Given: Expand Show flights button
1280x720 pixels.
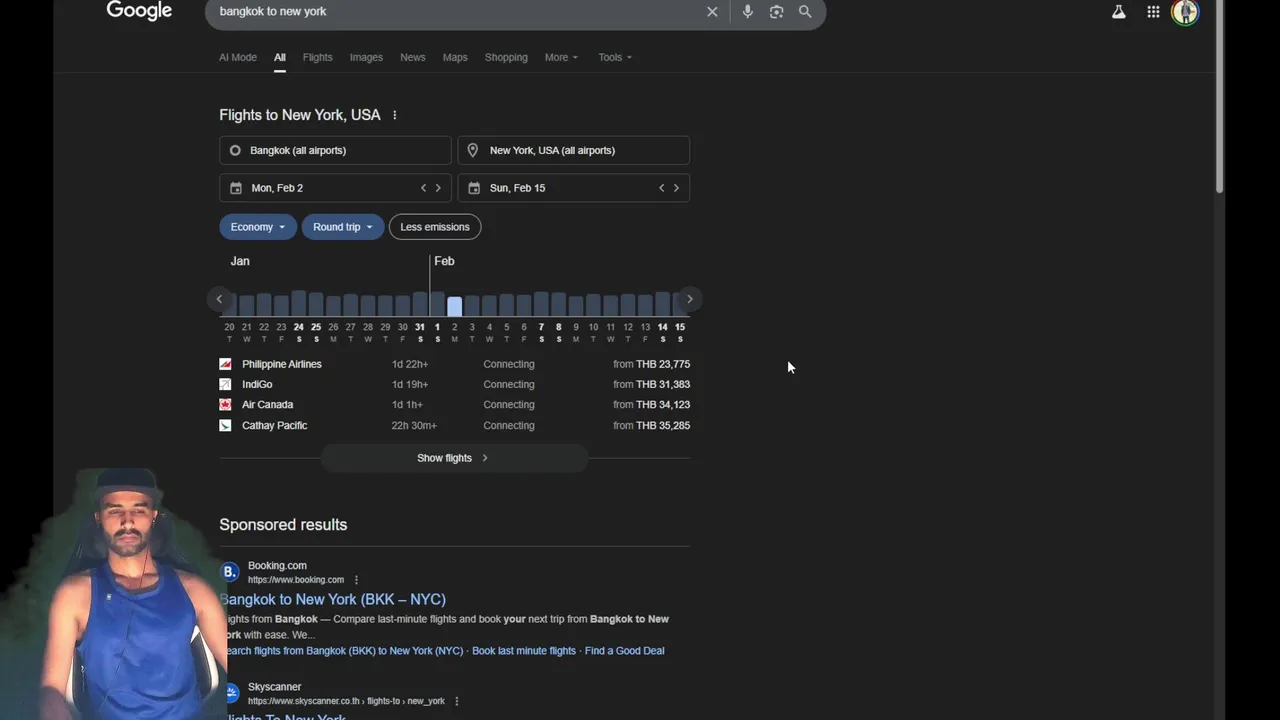Looking at the screenshot, I should pos(454,458).
